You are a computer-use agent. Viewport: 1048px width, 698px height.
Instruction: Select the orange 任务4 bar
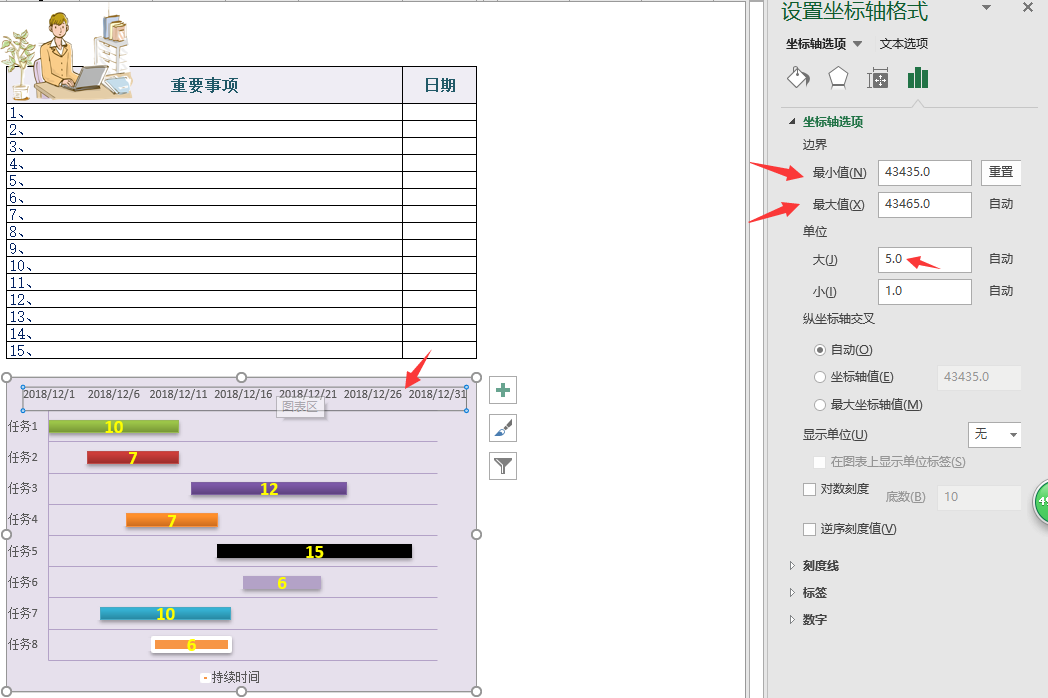point(172,519)
